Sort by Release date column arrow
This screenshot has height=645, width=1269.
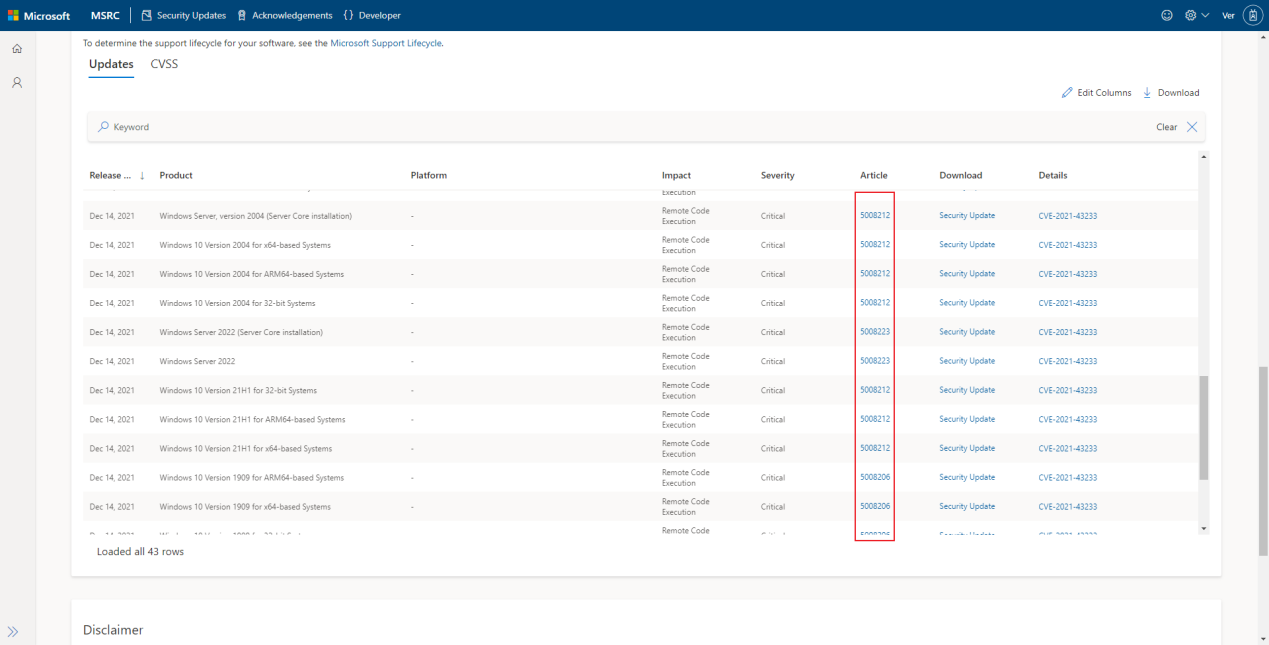tap(142, 175)
